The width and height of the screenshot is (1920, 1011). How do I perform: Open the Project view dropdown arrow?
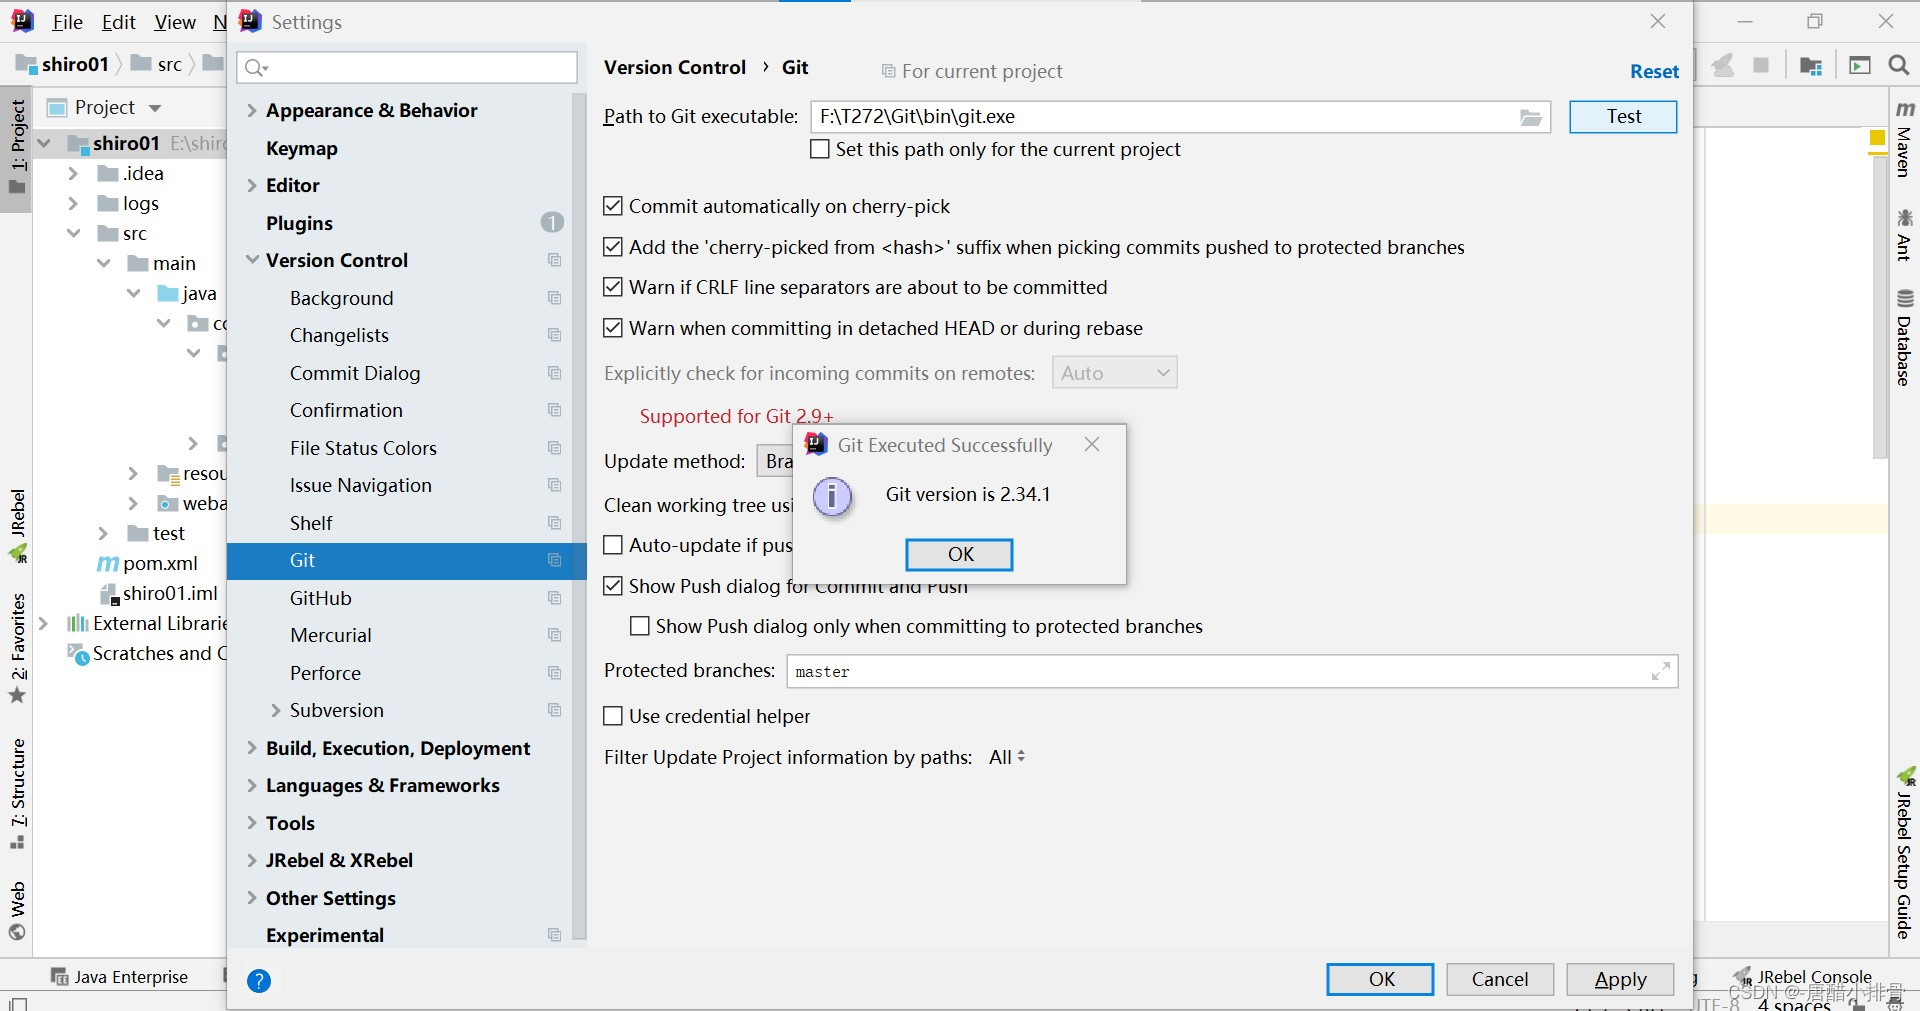click(x=155, y=108)
